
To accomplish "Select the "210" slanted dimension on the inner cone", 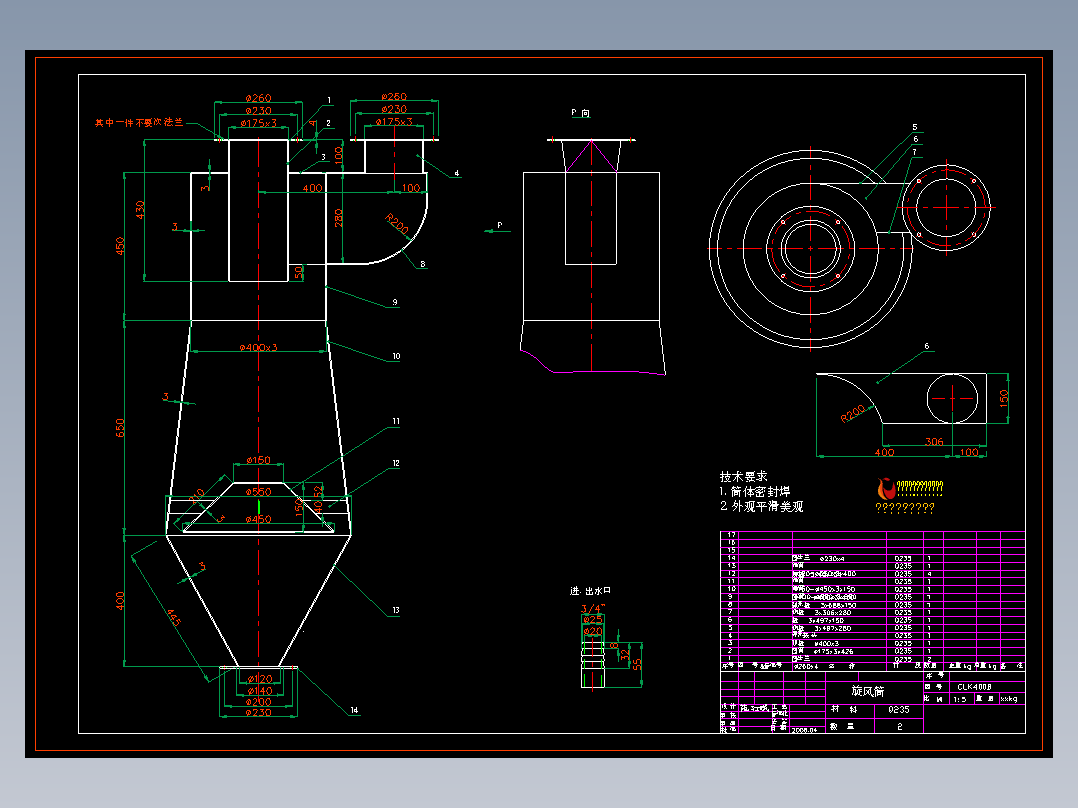I will click(x=197, y=496).
